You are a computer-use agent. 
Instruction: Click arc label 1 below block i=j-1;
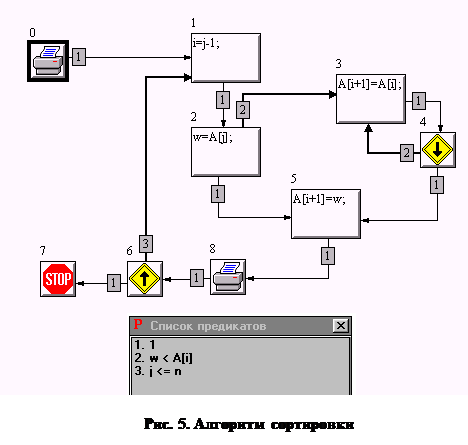click(223, 100)
